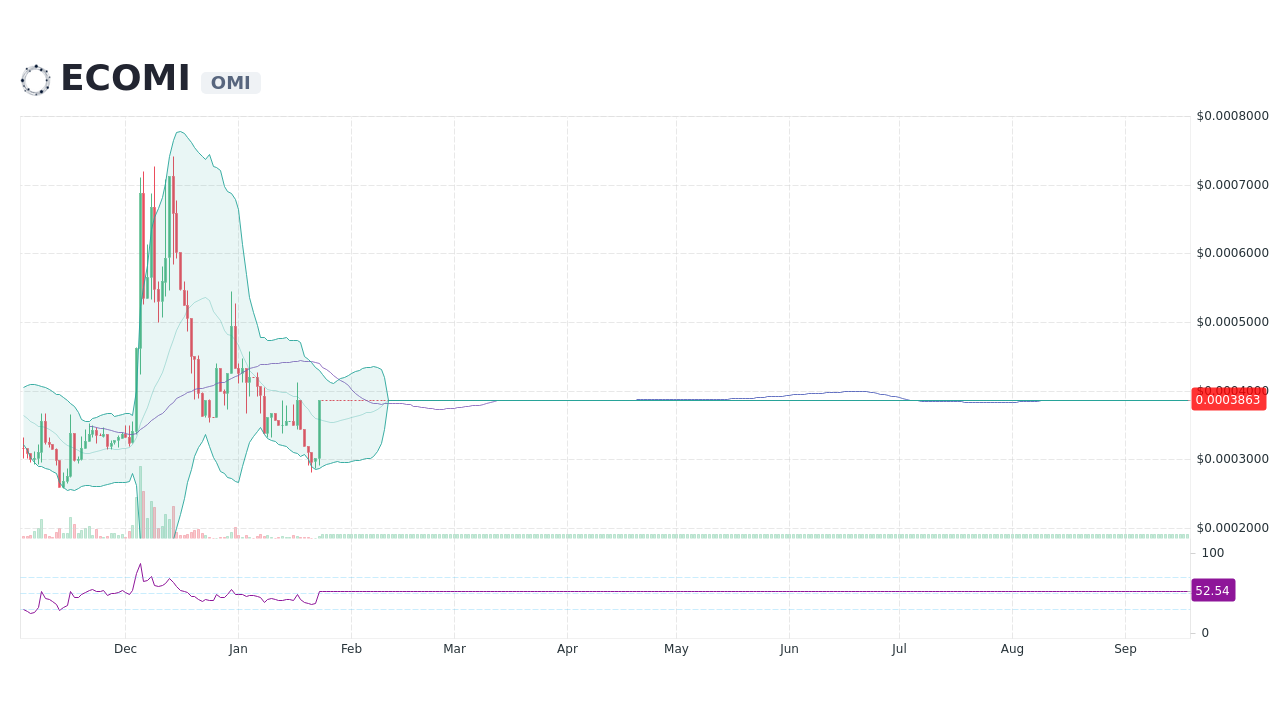Click the 100 level on RSI axis

coord(1212,553)
